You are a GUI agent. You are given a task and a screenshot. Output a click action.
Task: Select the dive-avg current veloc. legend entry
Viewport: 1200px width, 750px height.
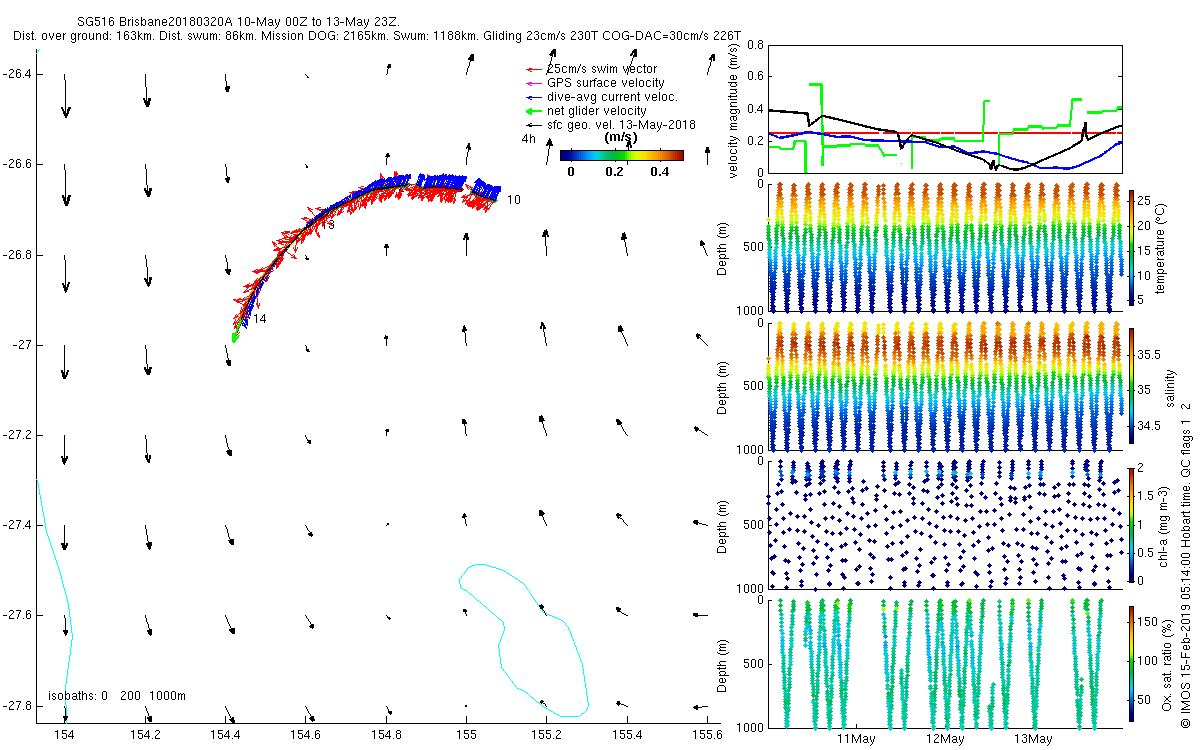pyautogui.click(x=612, y=97)
